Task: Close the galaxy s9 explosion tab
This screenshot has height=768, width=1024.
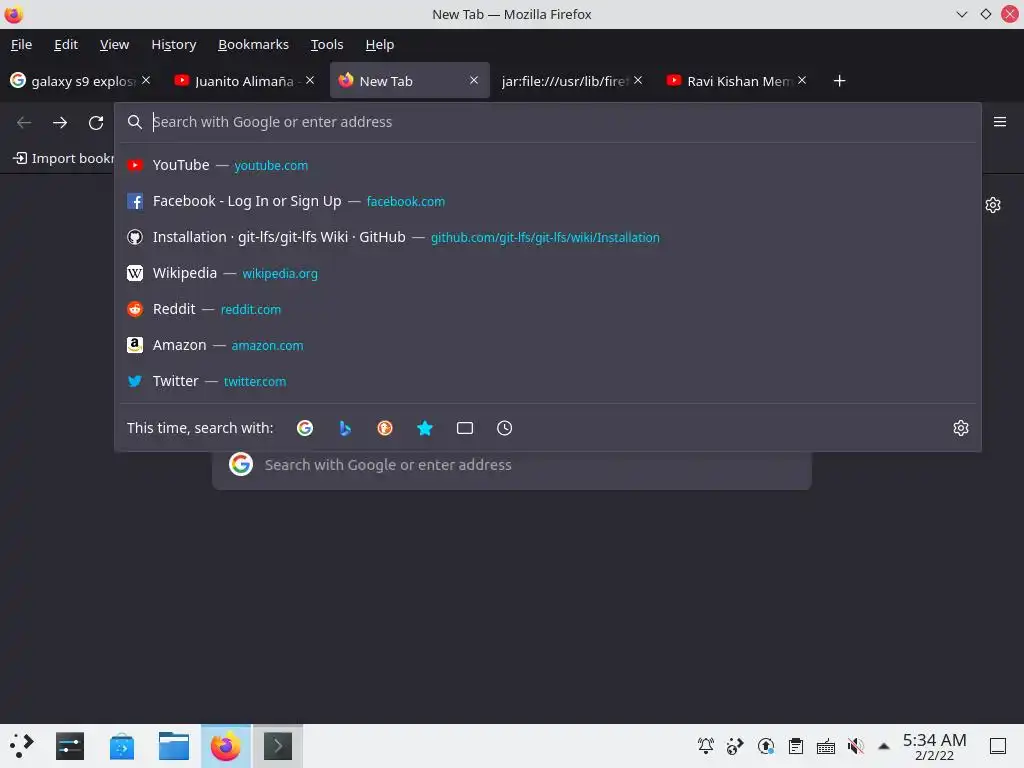Action: tap(146, 80)
